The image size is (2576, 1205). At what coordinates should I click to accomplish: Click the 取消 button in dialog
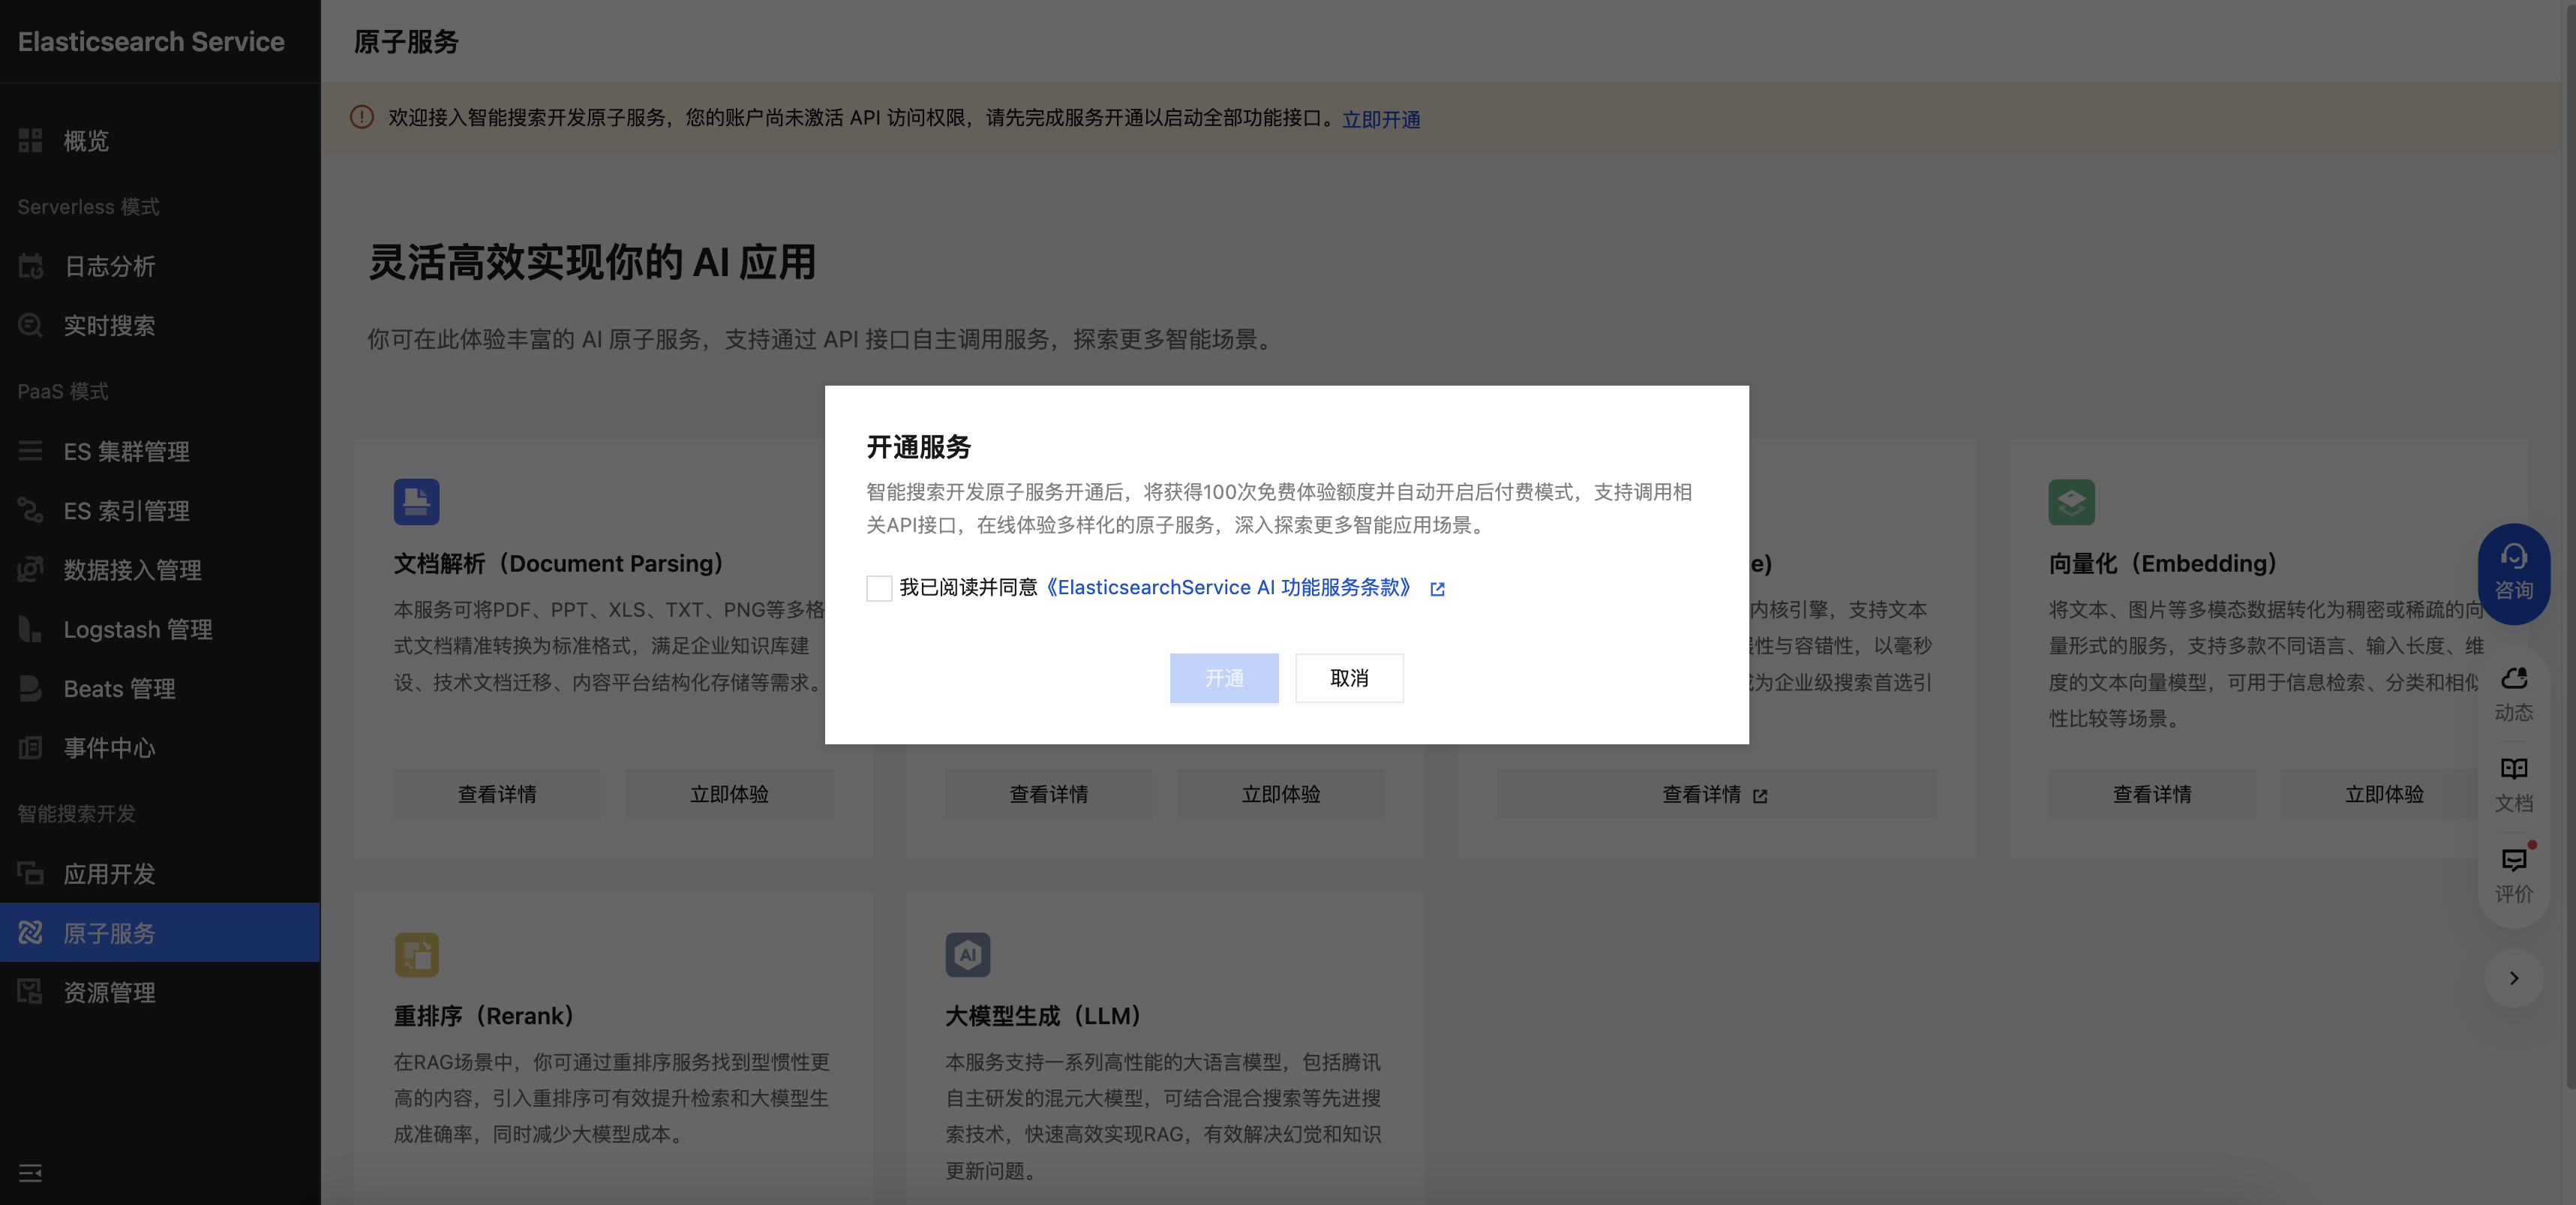tap(1348, 678)
